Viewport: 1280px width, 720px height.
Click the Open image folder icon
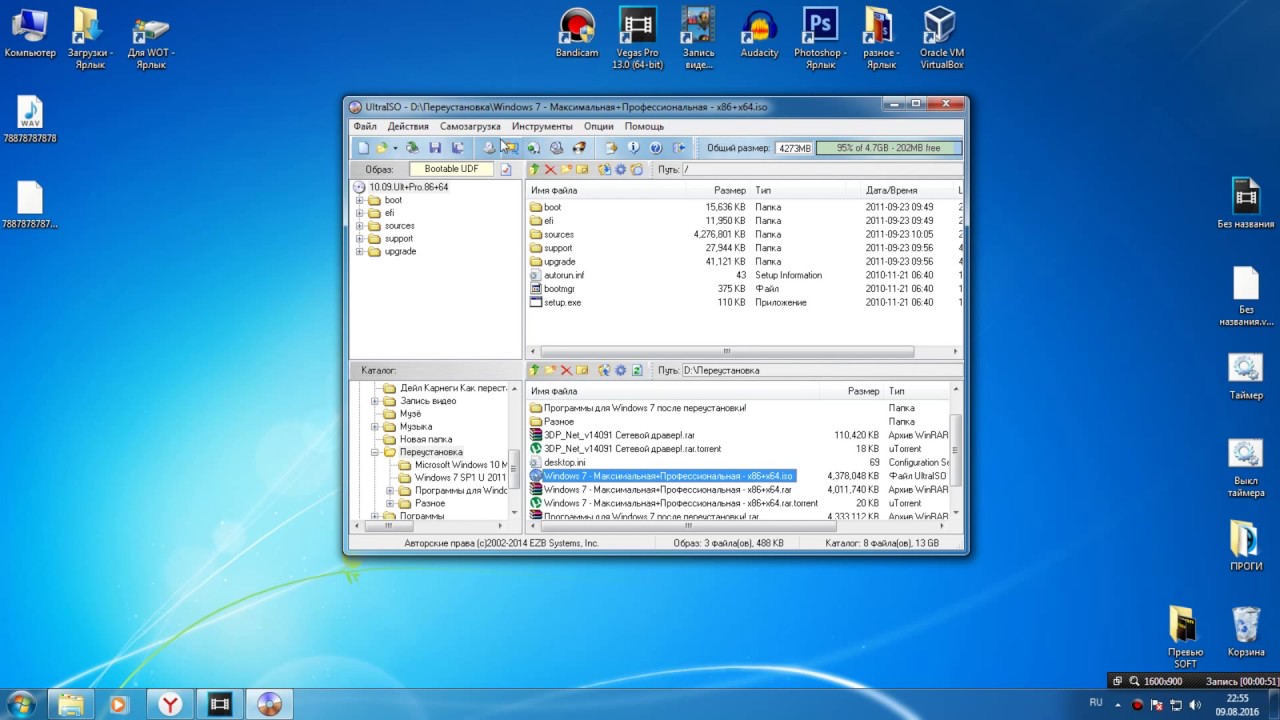coord(381,148)
